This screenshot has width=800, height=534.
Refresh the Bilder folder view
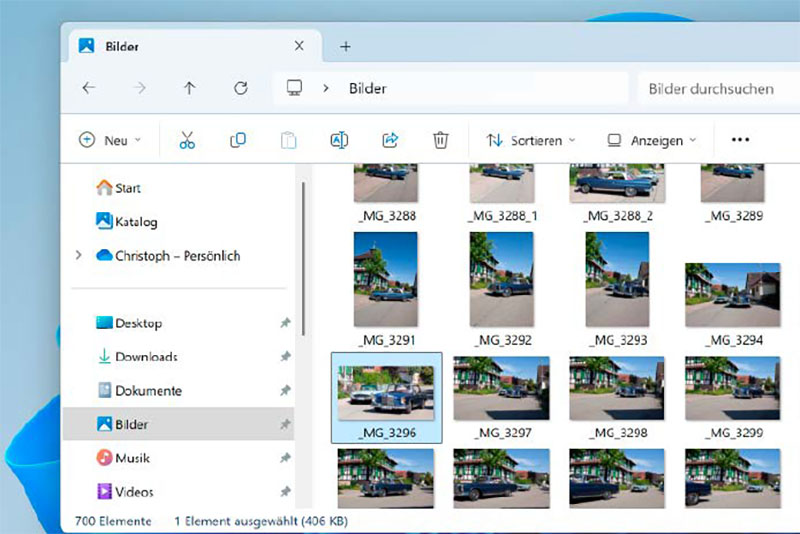pyautogui.click(x=240, y=88)
